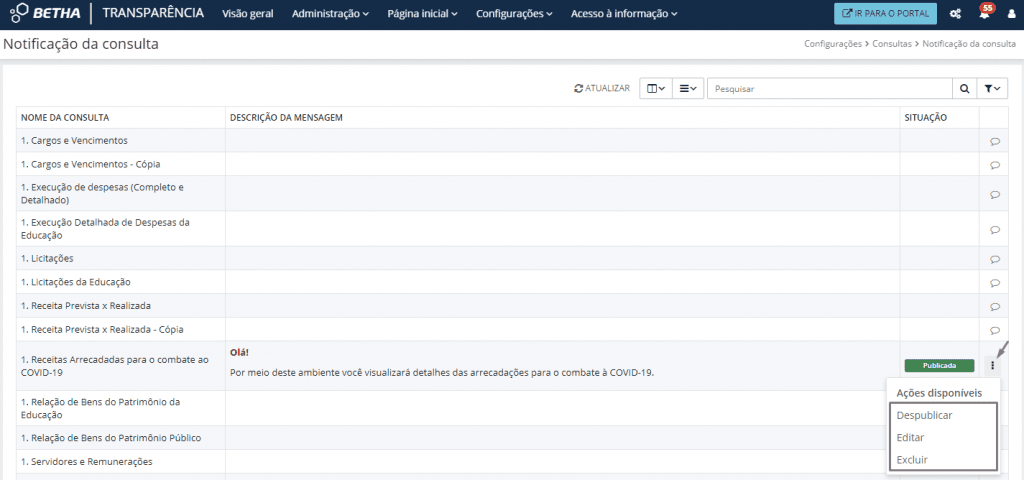Expand the column visibility dropdown
This screenshot has height=480, width=1024.
tap(656, 89)
